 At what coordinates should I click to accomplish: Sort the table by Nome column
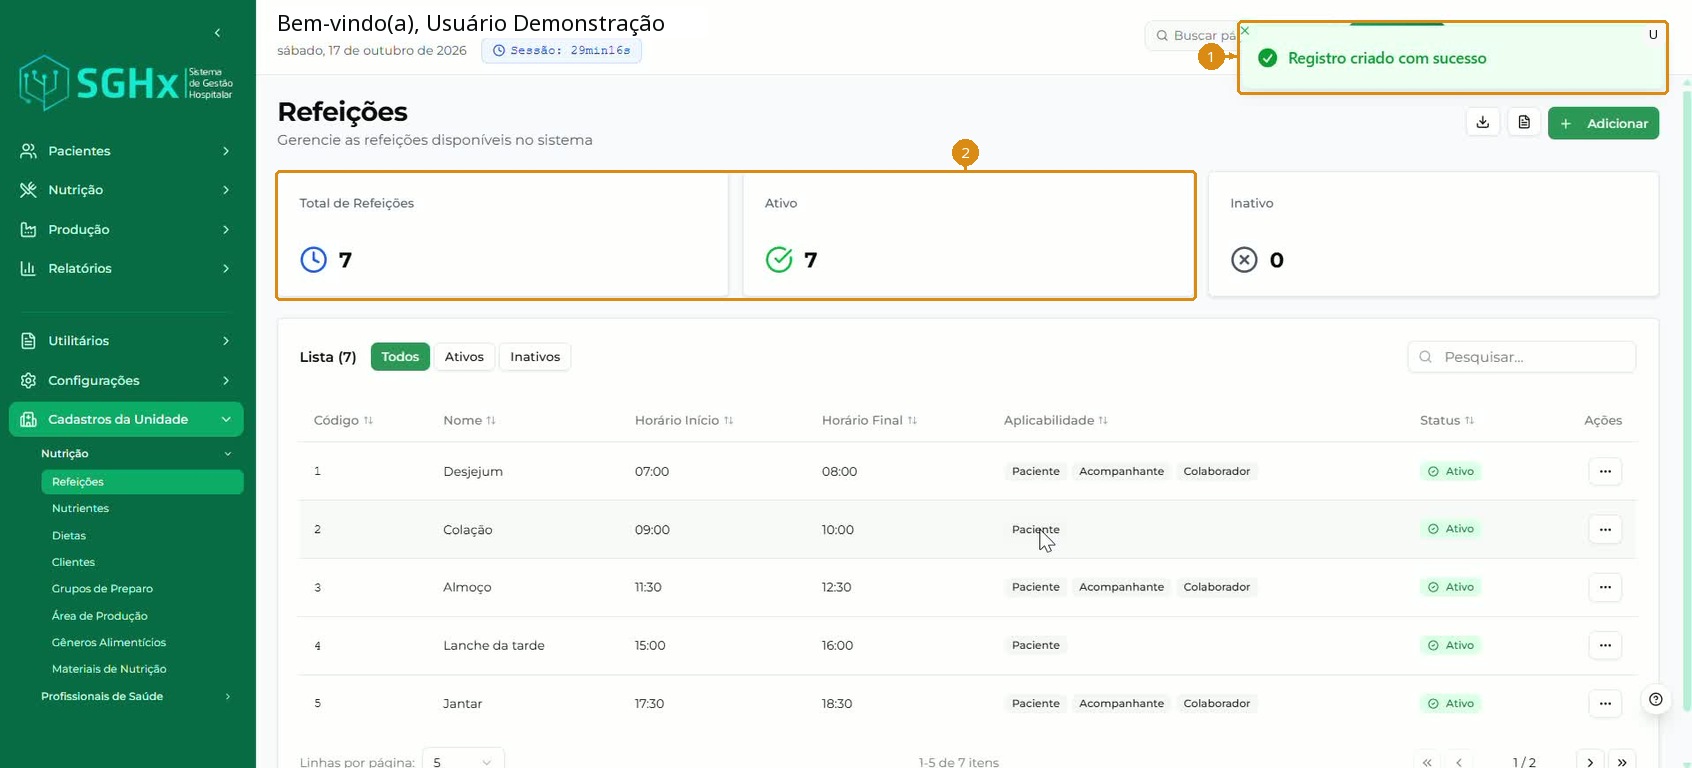(469, 420)
